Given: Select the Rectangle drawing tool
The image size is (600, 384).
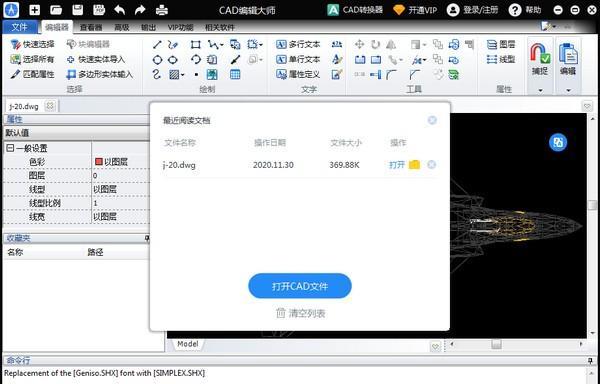Looking at the screenshot, I should pyautogui.click(x=196, y=45).
